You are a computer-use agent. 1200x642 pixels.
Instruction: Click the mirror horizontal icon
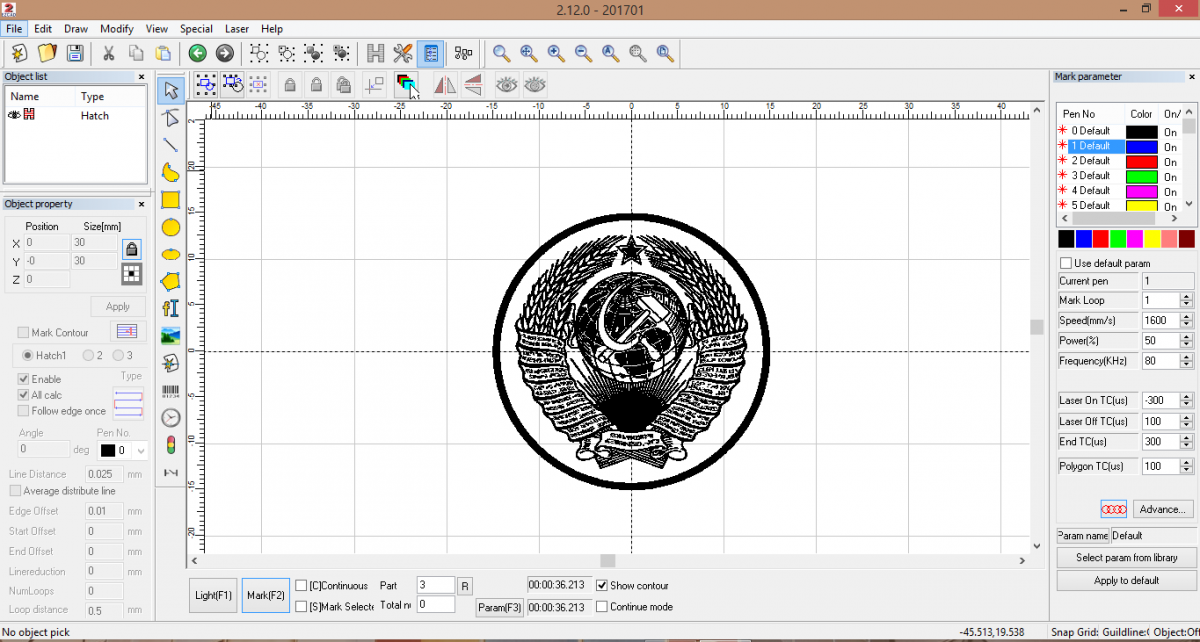point(445,85)
